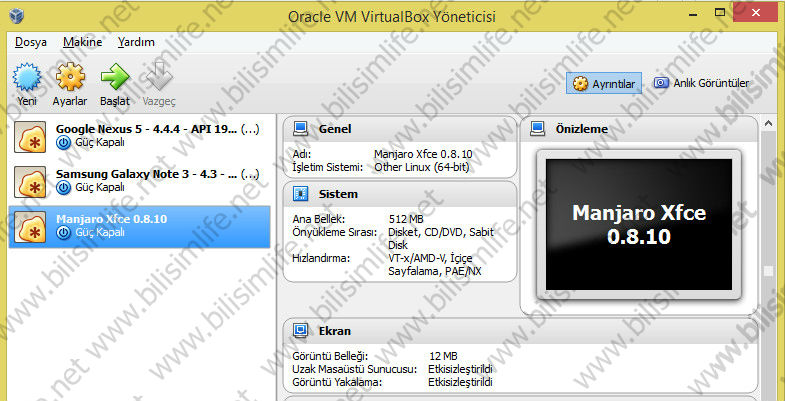785x401 pixels.
Task: Open the Dosya menu
Action: [x=31, y=42]
